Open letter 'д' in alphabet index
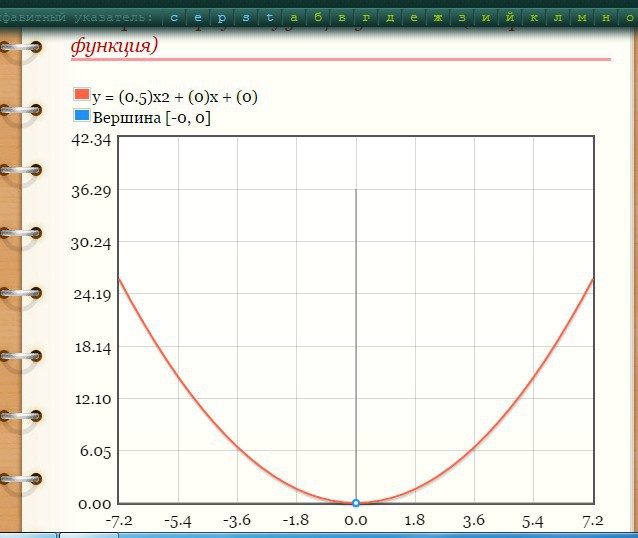The image size is (638, 538). [x=390, y=18]
